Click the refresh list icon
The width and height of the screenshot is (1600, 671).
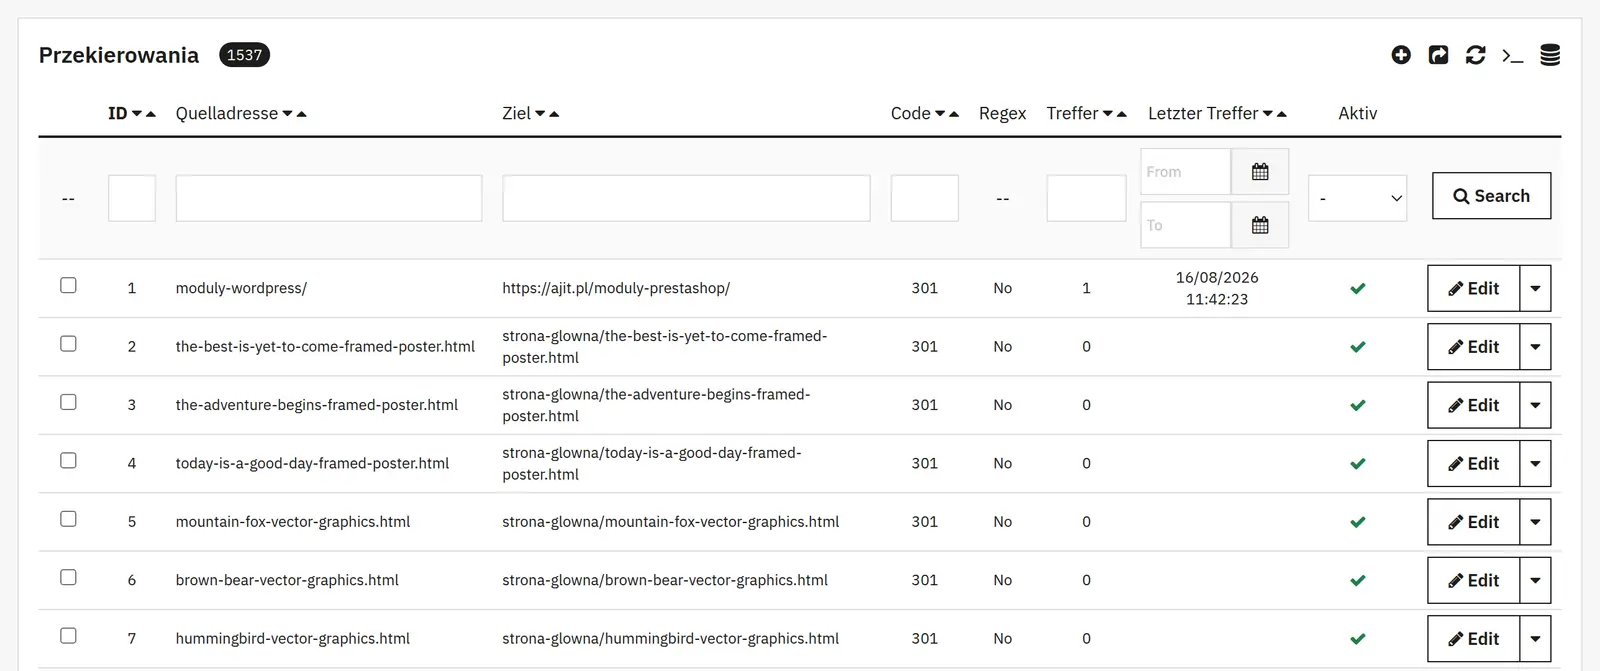pyautogui.click(x=1475, y=55)
